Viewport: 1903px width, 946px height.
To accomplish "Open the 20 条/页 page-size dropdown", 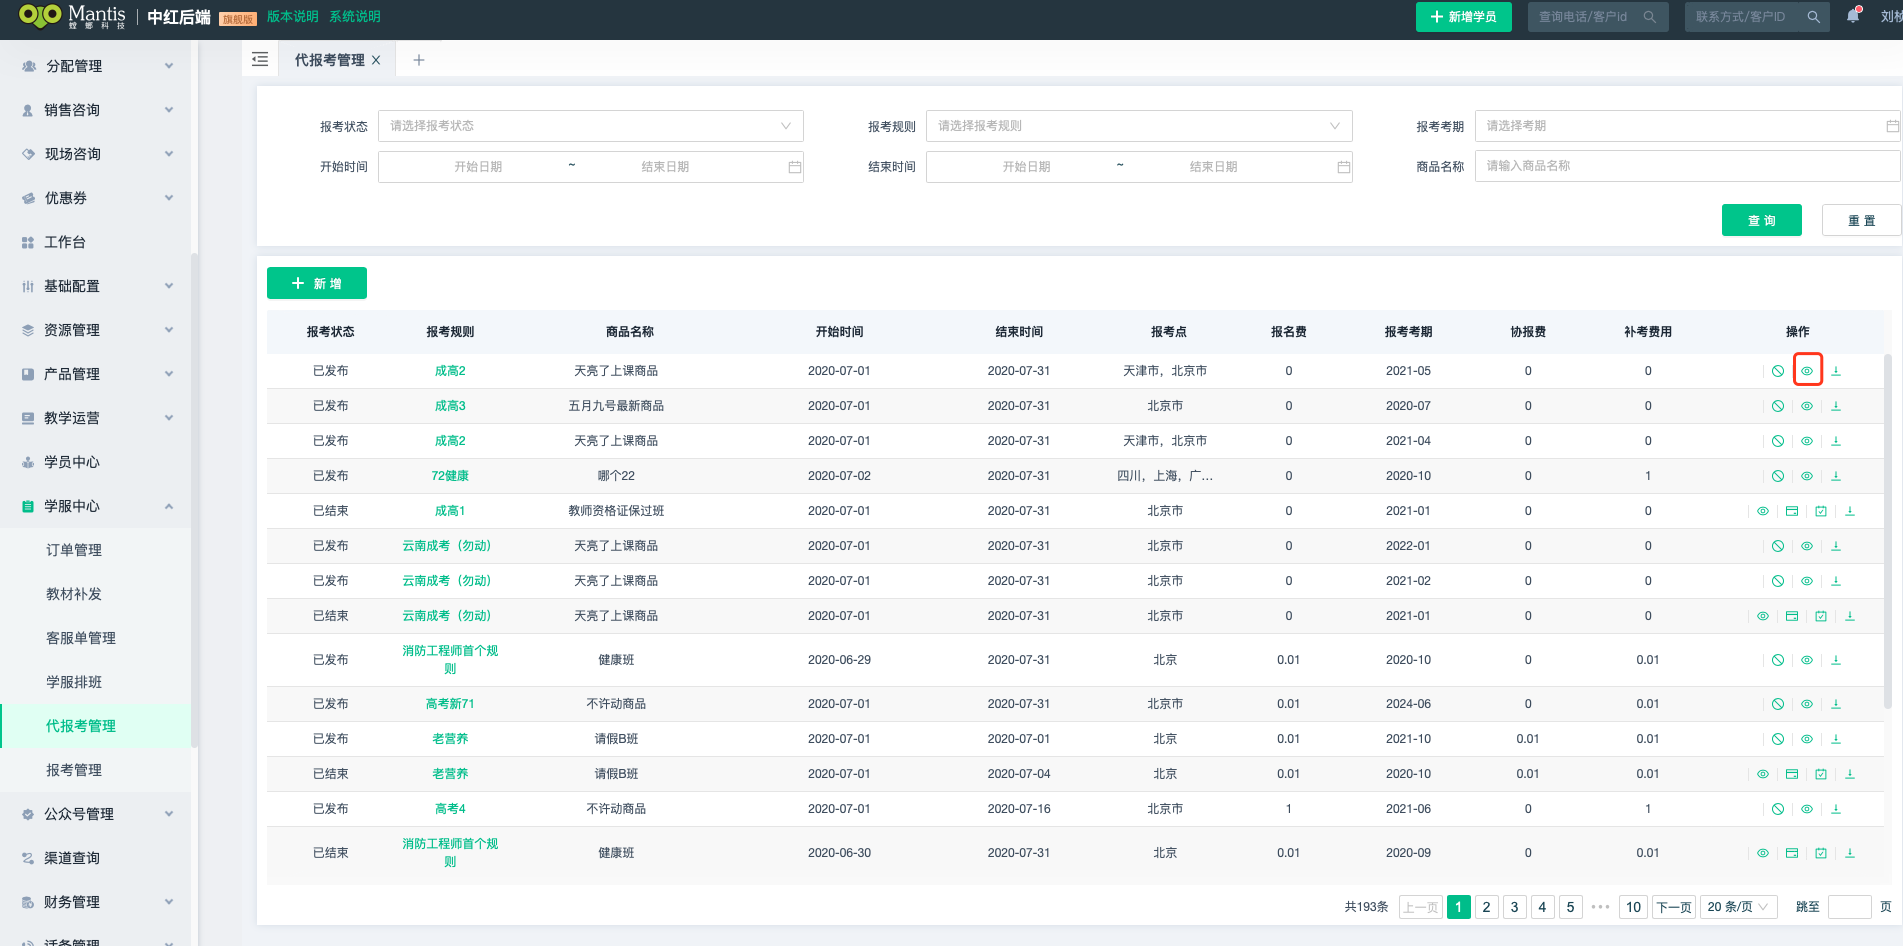I will point(1739,907).
